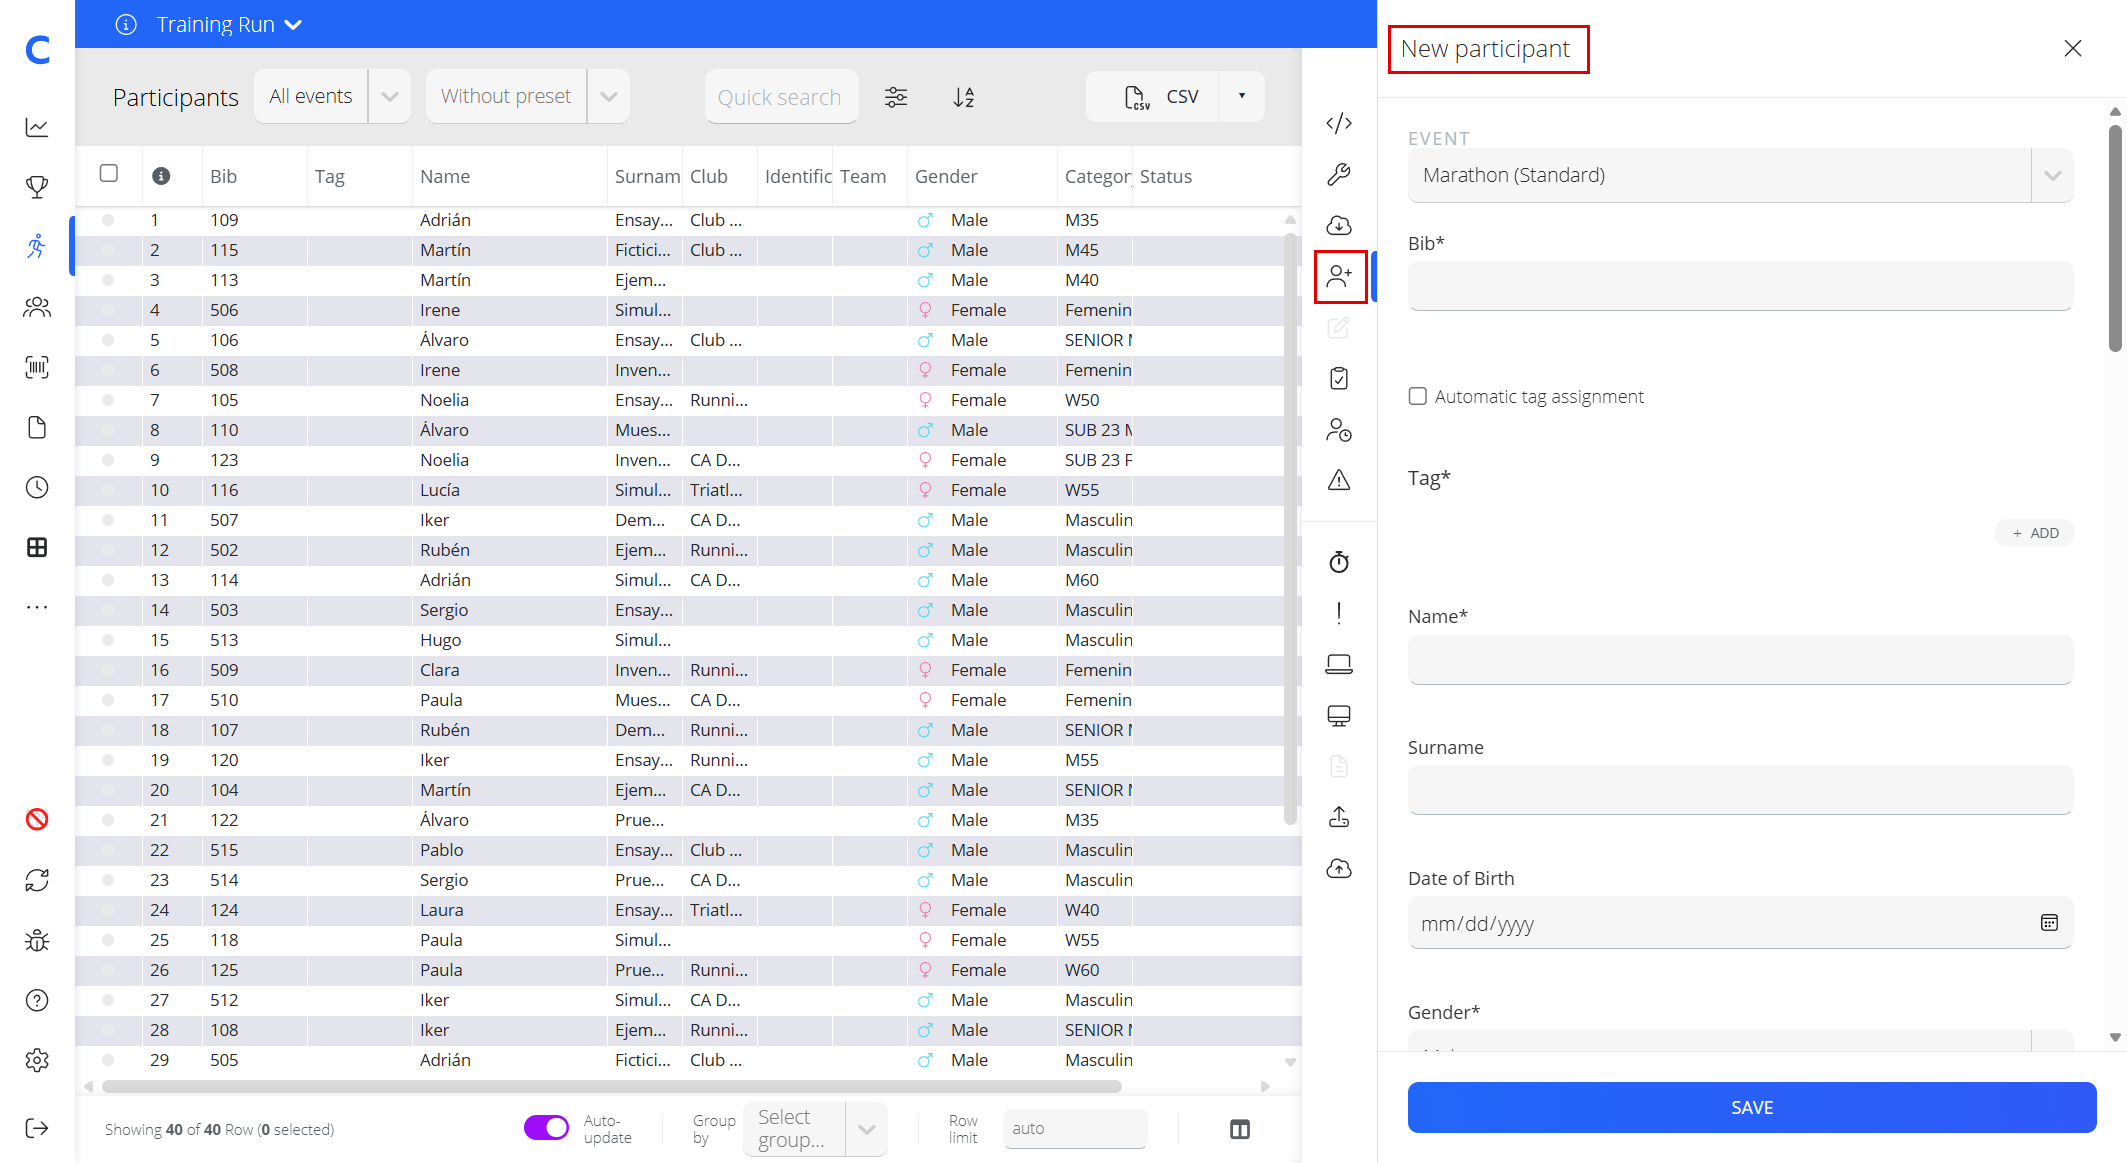Export participants with CSV button

[1153, 96]
